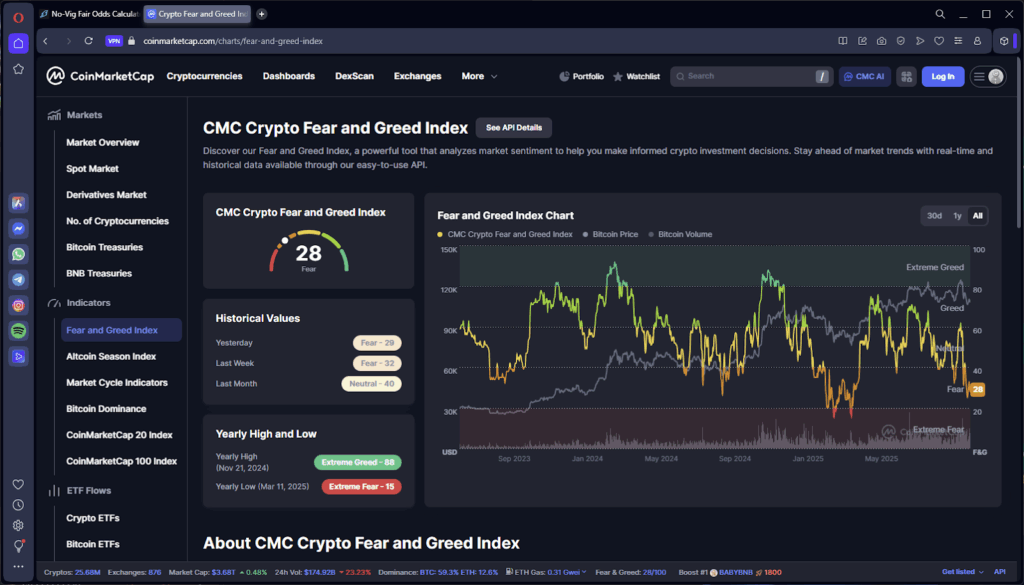Image resolution: width=1024 pixels, height=585 pixels.
Task: Open the Cryptocurrencies menu
Action: click(204, 76)
